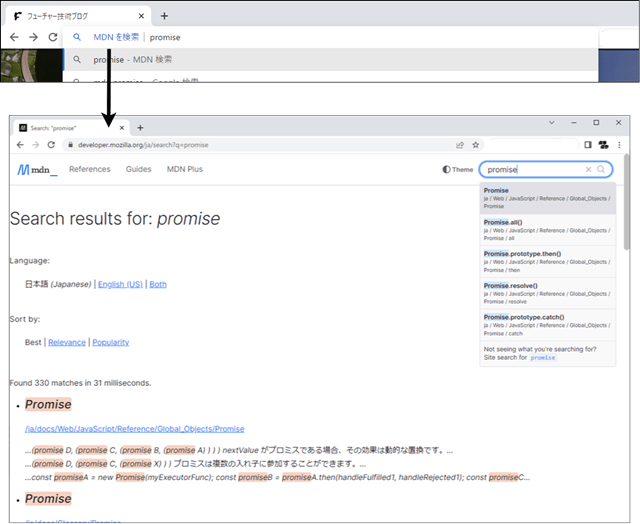
Task: Select 'Promise.prototype.catch()' suggestion
Action: (x=548, y=325)
